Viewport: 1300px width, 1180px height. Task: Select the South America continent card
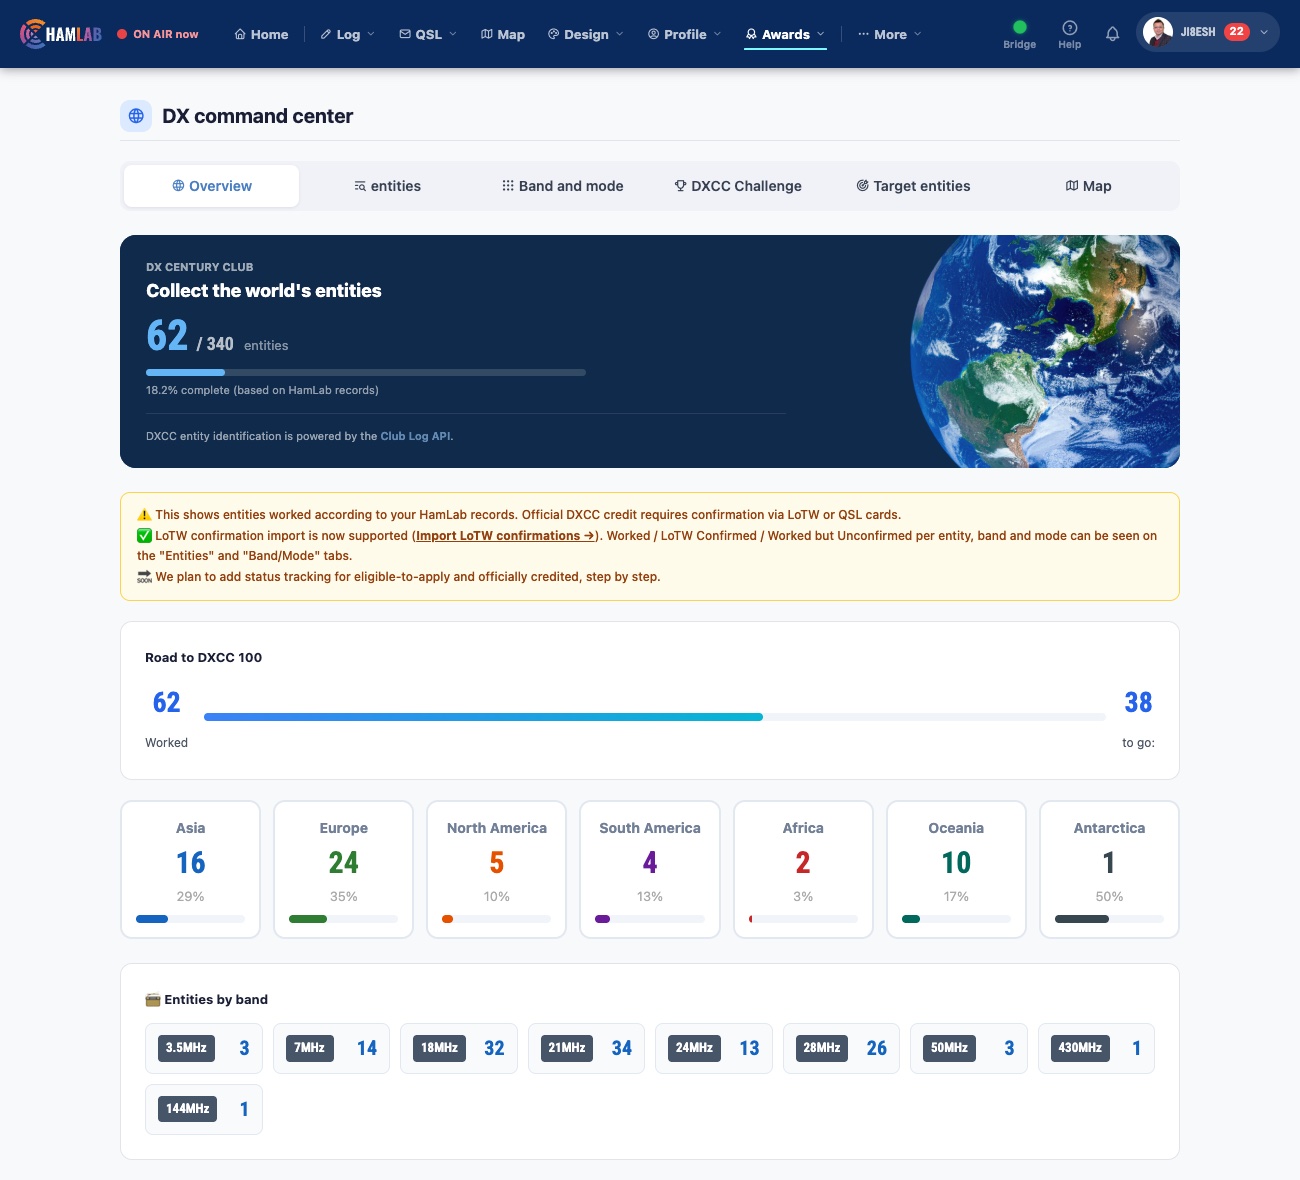pos(650,869)
